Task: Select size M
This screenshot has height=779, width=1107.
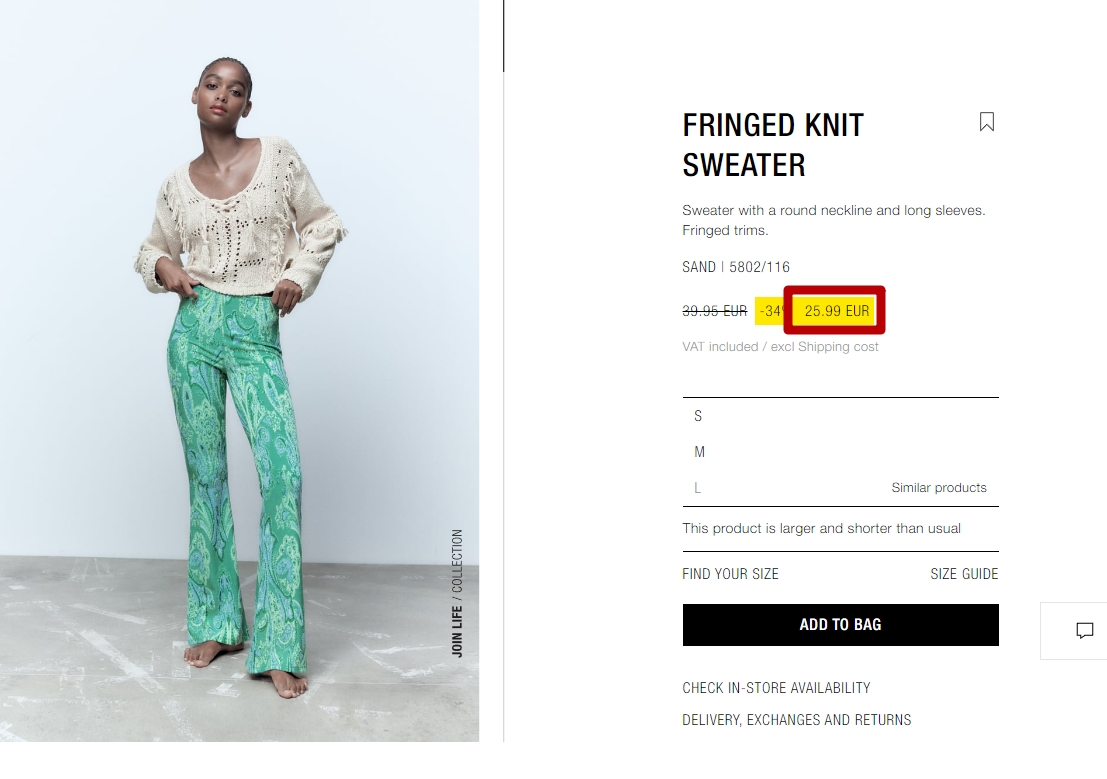Action: [x=840, y=452]
